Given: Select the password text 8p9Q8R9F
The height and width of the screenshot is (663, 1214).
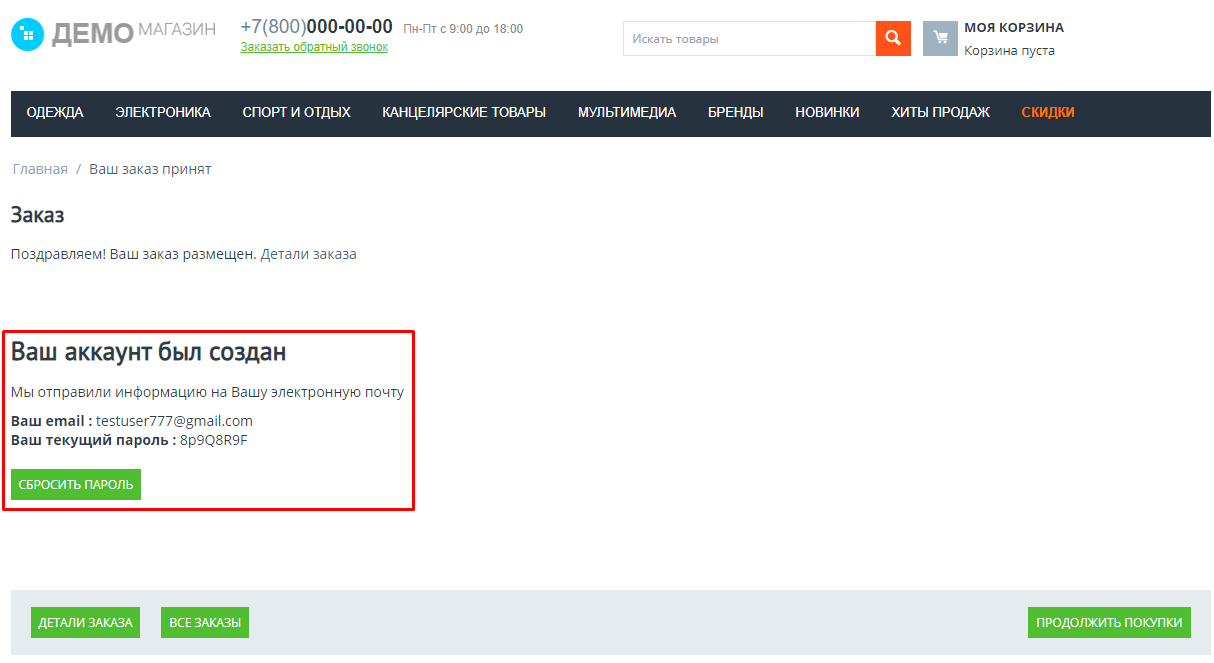Looking at the screenshot, I should point(213,440).
